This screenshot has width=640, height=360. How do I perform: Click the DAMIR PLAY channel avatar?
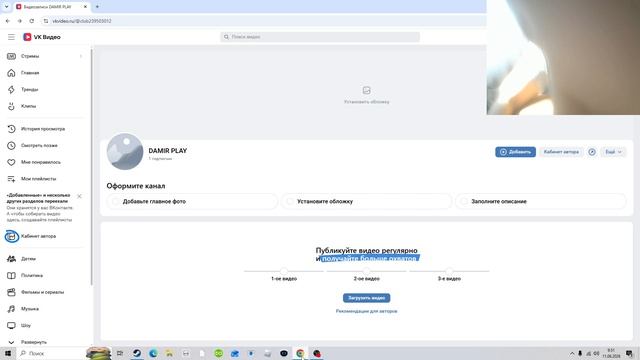tap(125, 151)
